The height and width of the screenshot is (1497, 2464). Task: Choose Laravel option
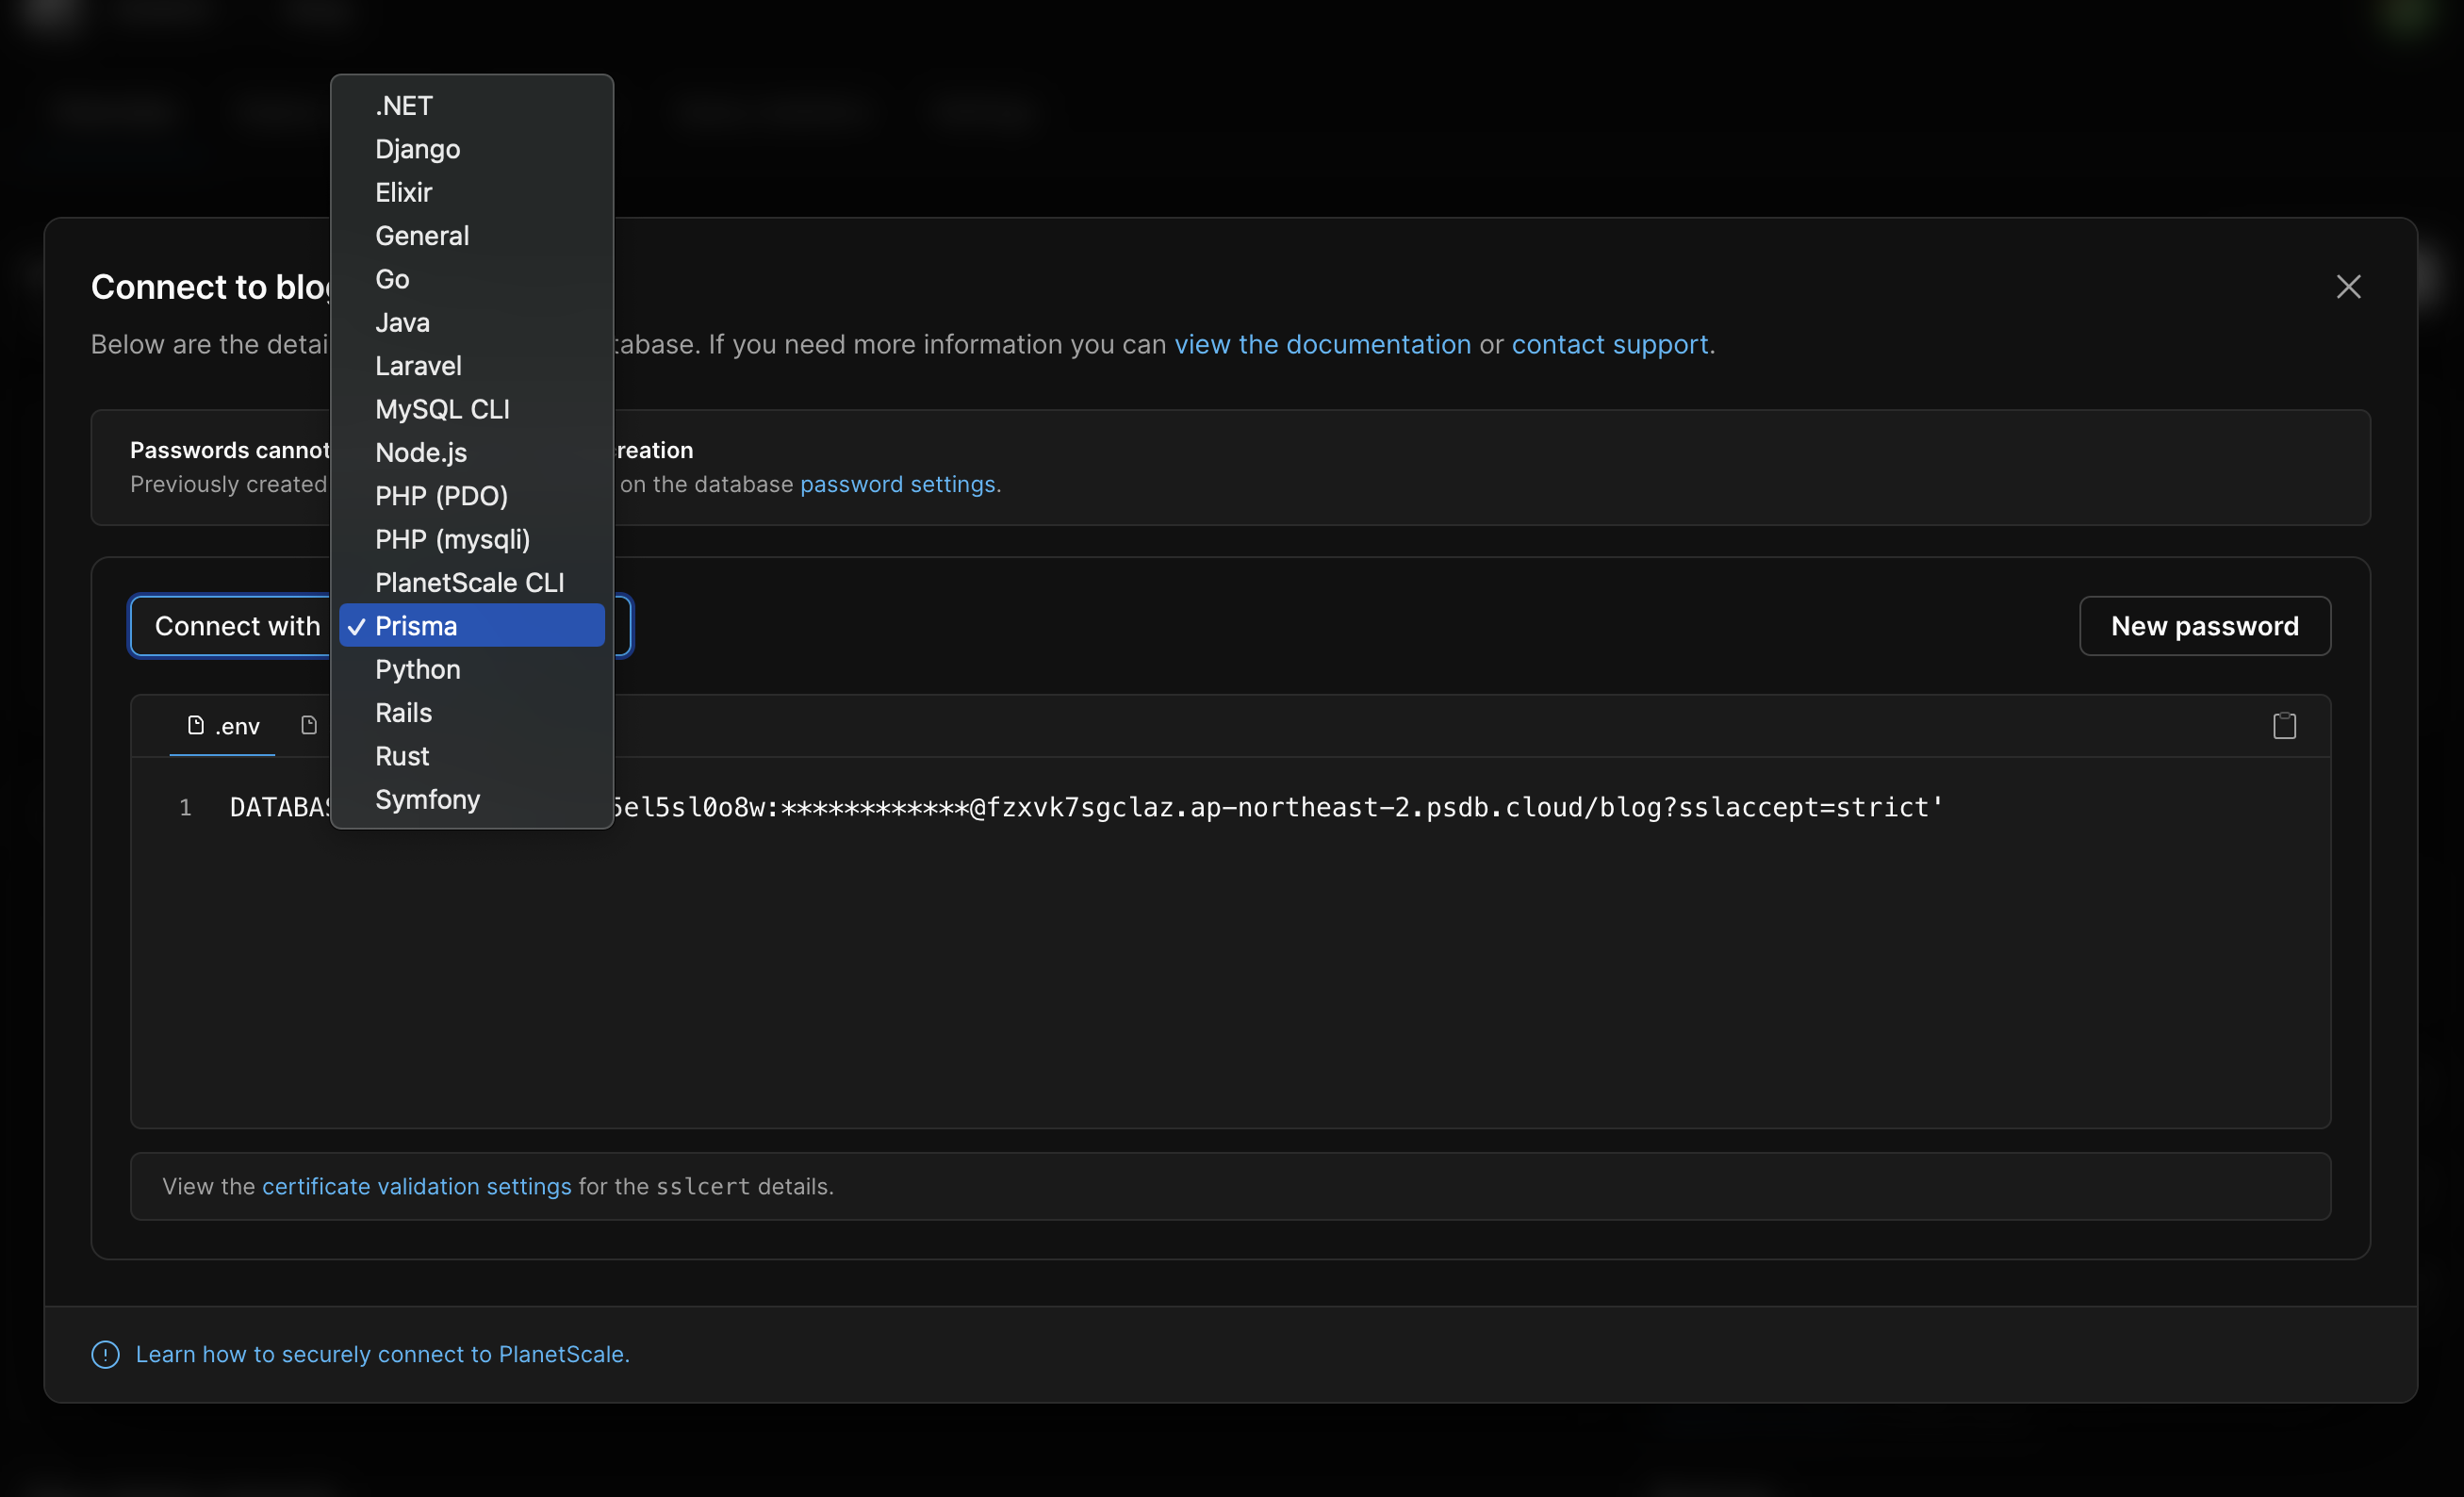(418, 366)
